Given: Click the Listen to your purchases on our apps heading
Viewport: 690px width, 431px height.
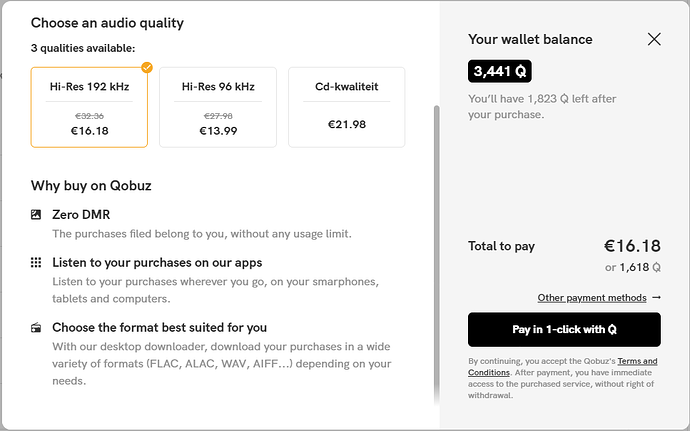Looking at the screenshot, I should pyautogui.click(x=157, y=263).
